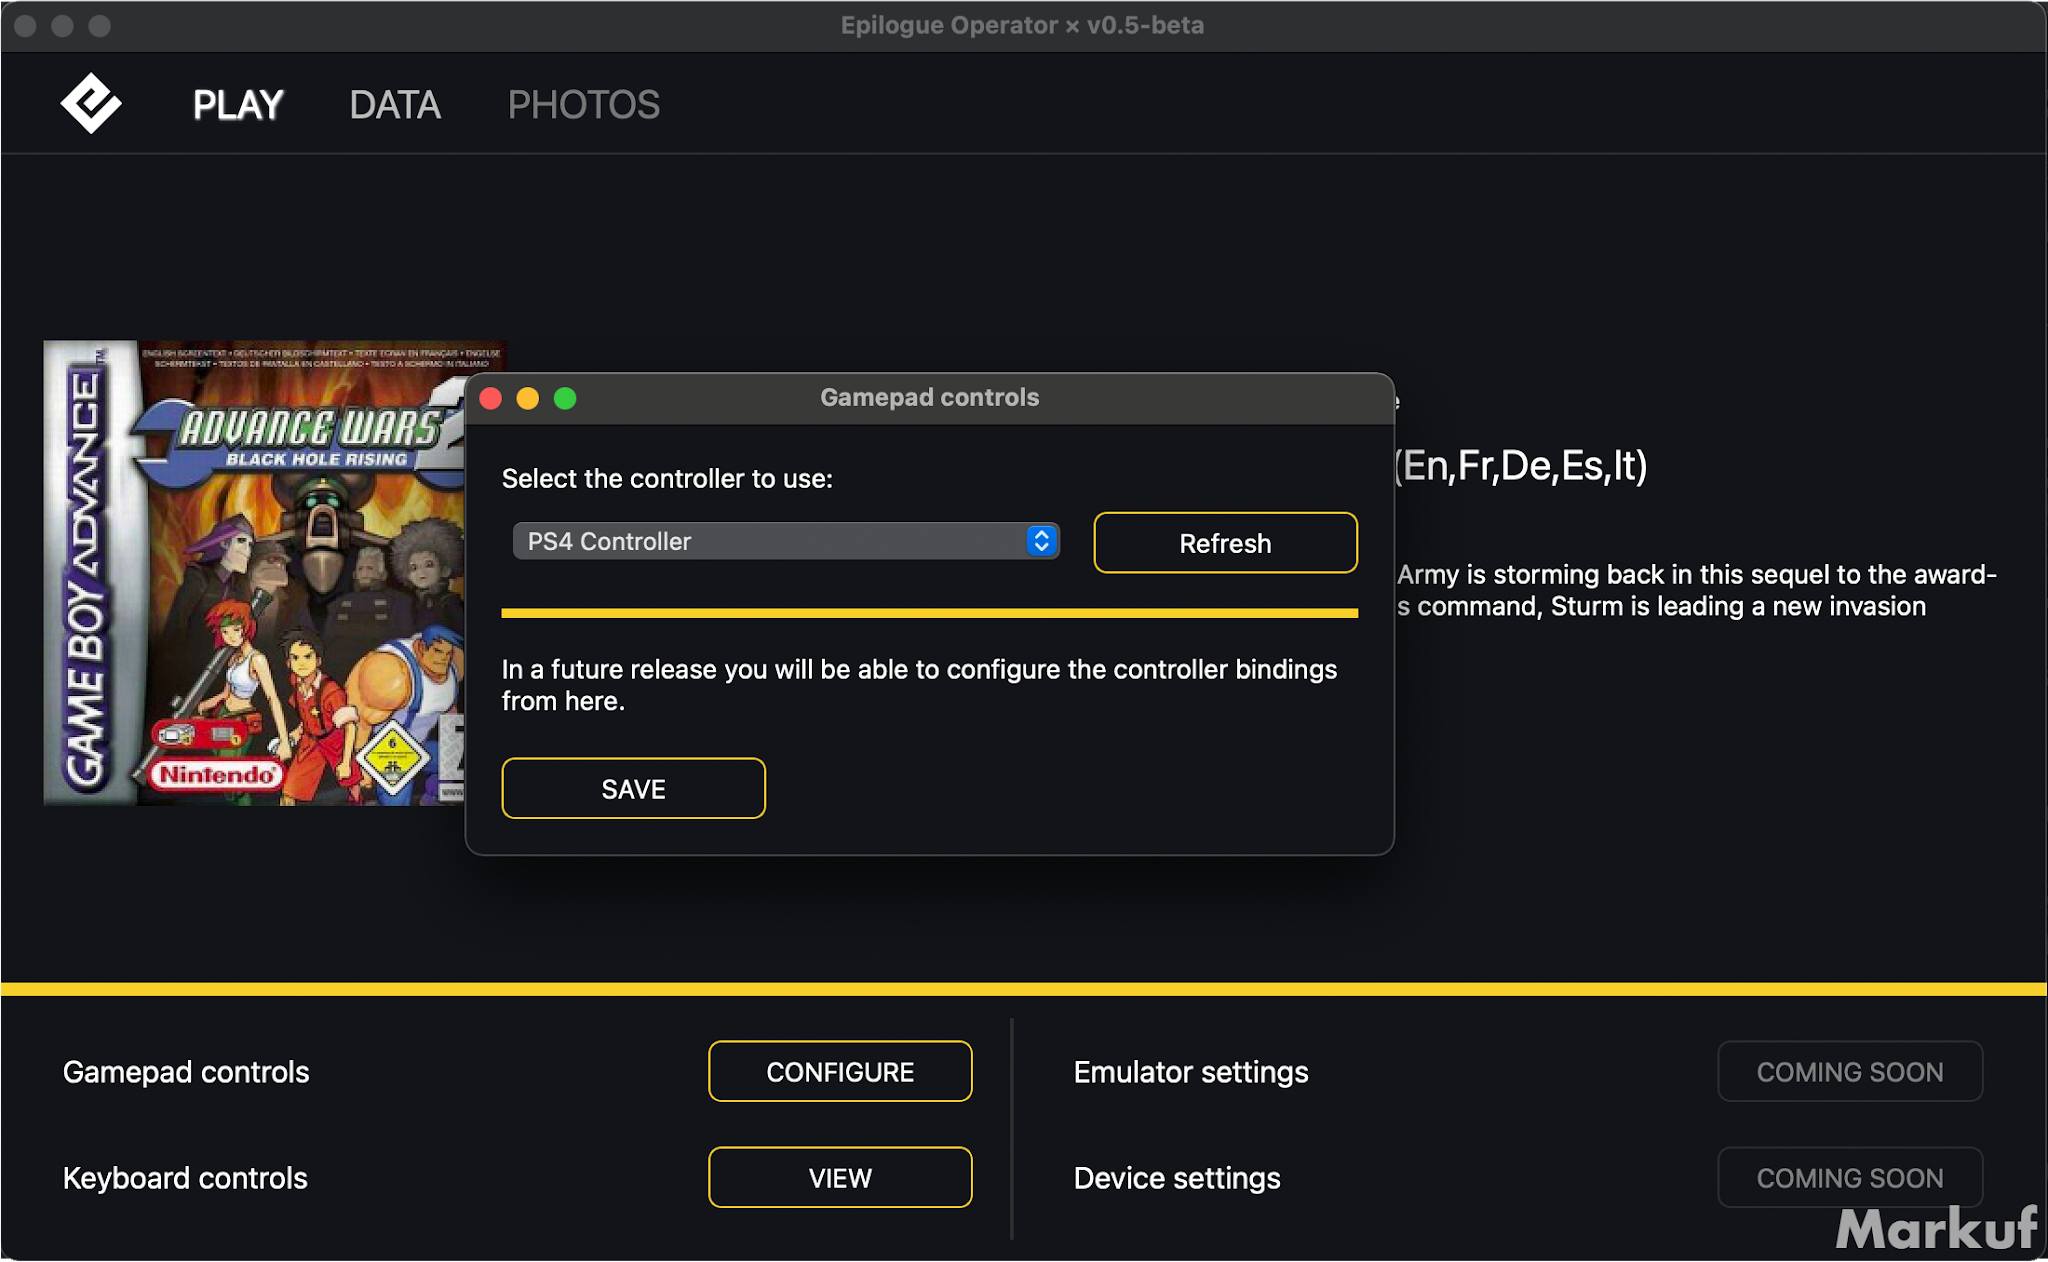Open the DATA tab

pyautogui.click(x=394, y=105)
